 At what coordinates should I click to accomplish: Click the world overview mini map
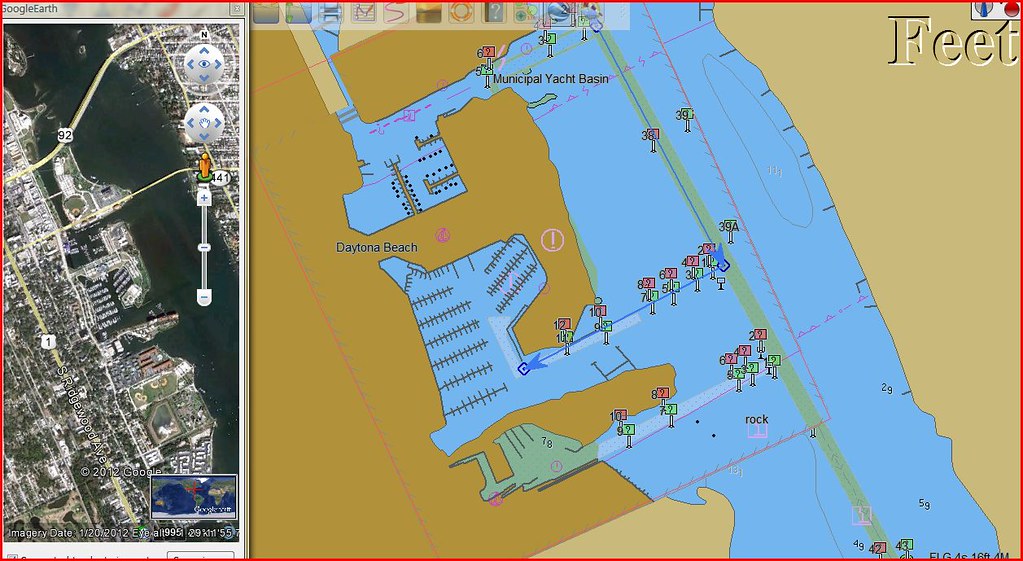(x=194, y=497)
